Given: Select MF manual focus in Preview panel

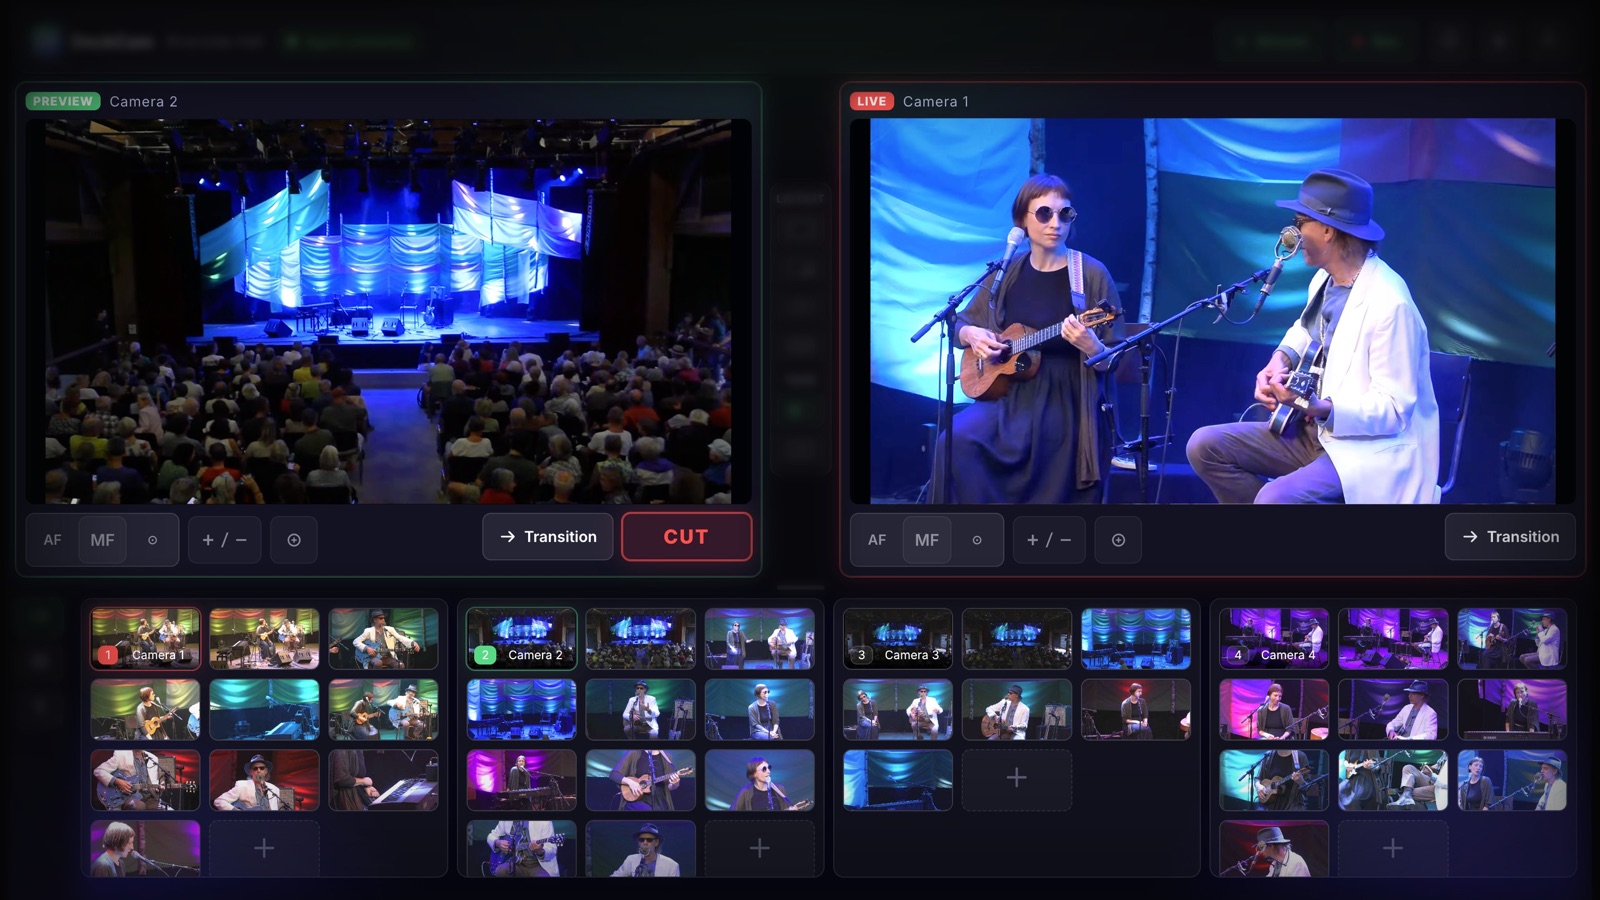Looking at the screenshot, I should point(102,540).
